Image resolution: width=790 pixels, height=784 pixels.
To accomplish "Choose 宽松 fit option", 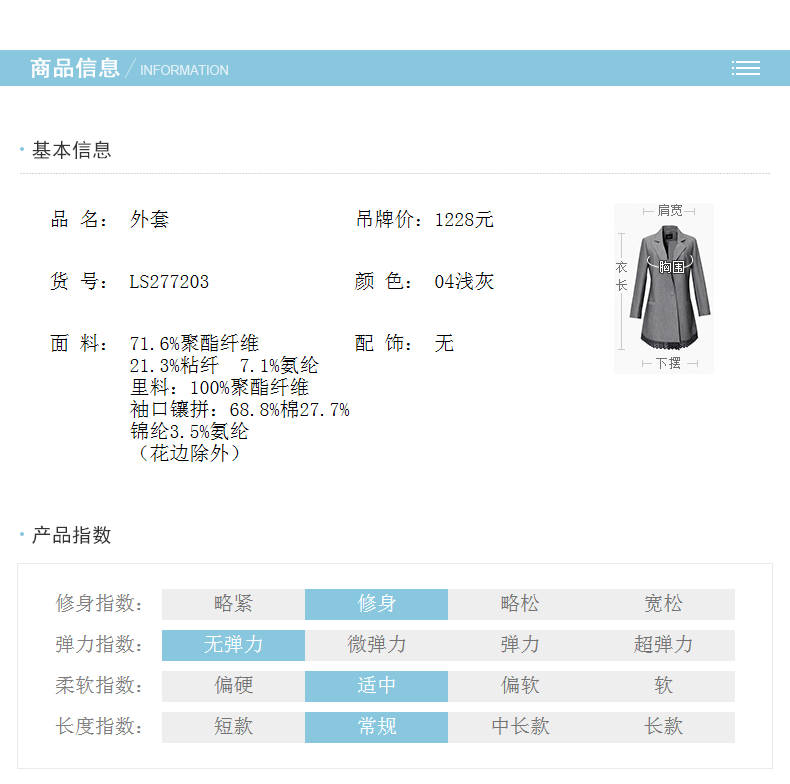I will (x=663, y=604).
